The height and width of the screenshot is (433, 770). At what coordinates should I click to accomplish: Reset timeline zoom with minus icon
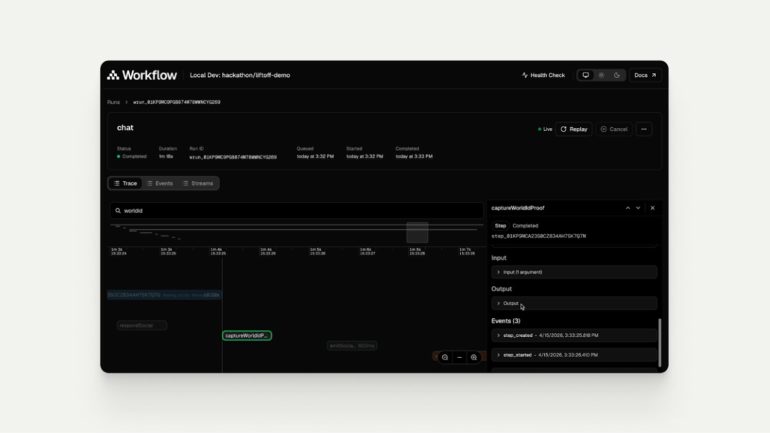[x=459, y=357]
